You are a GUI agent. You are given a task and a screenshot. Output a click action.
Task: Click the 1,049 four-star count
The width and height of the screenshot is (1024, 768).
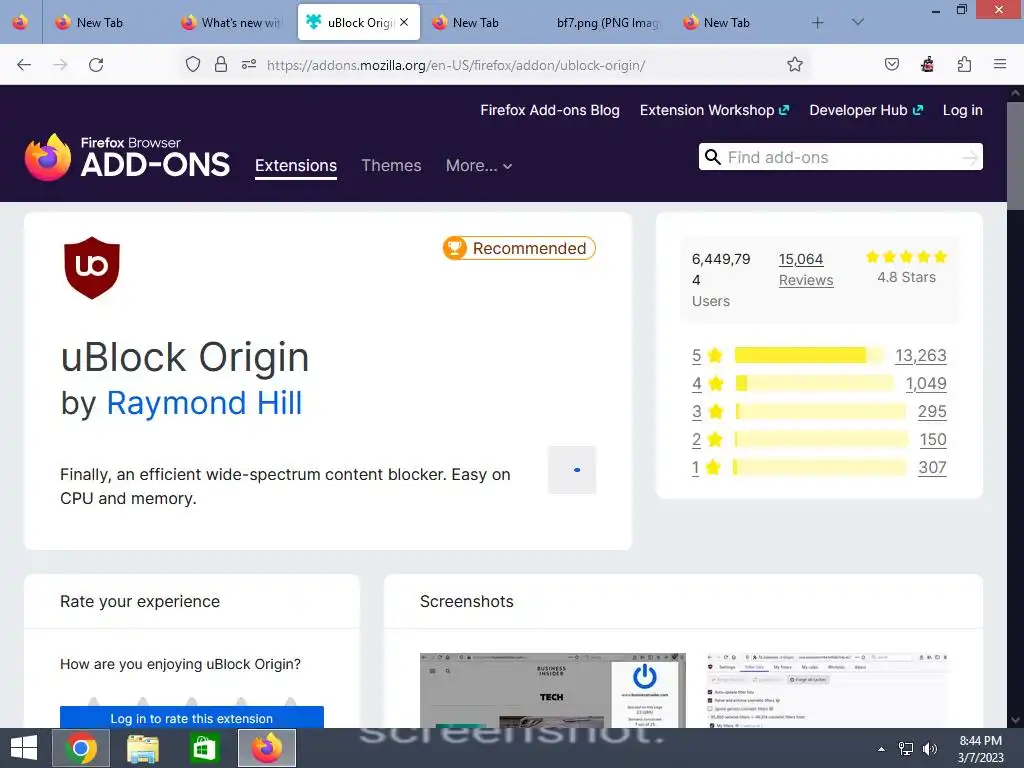[926, 383]
